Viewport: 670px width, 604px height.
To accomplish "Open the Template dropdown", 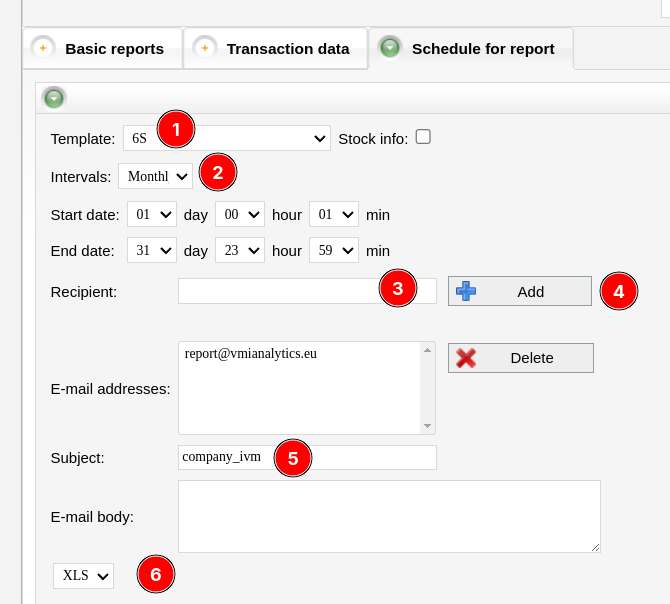I will 227,138.
